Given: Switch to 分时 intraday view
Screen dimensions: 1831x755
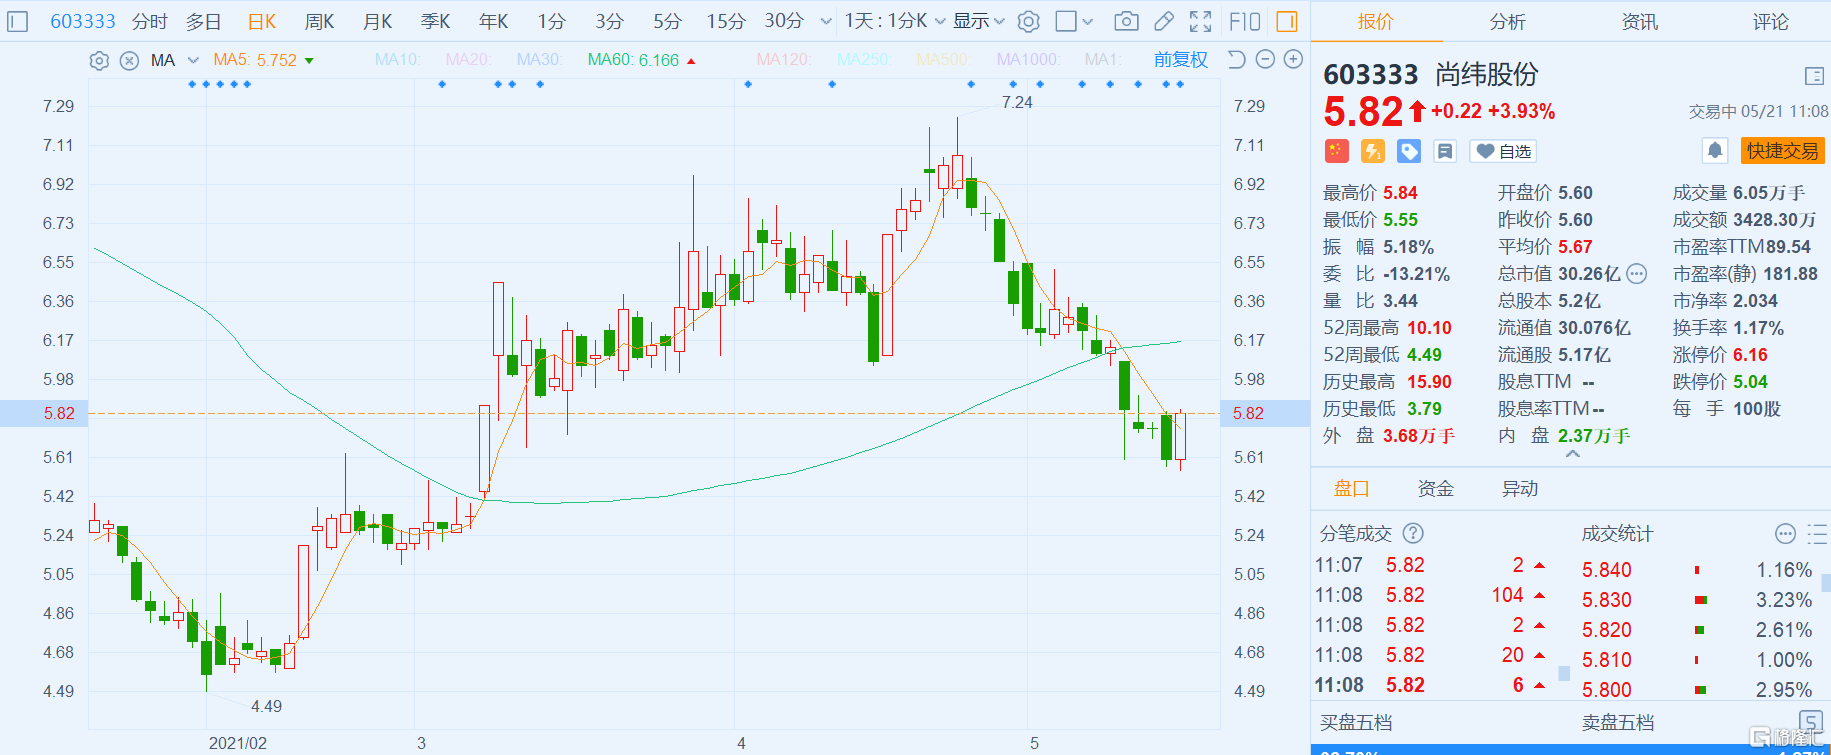Looking at the screenshot, I should click(150, 21).
